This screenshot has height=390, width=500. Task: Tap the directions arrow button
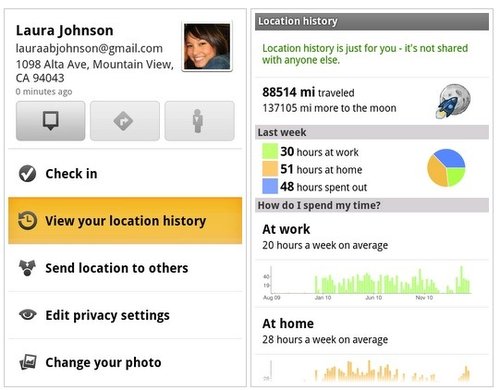[x=125, y=121]
